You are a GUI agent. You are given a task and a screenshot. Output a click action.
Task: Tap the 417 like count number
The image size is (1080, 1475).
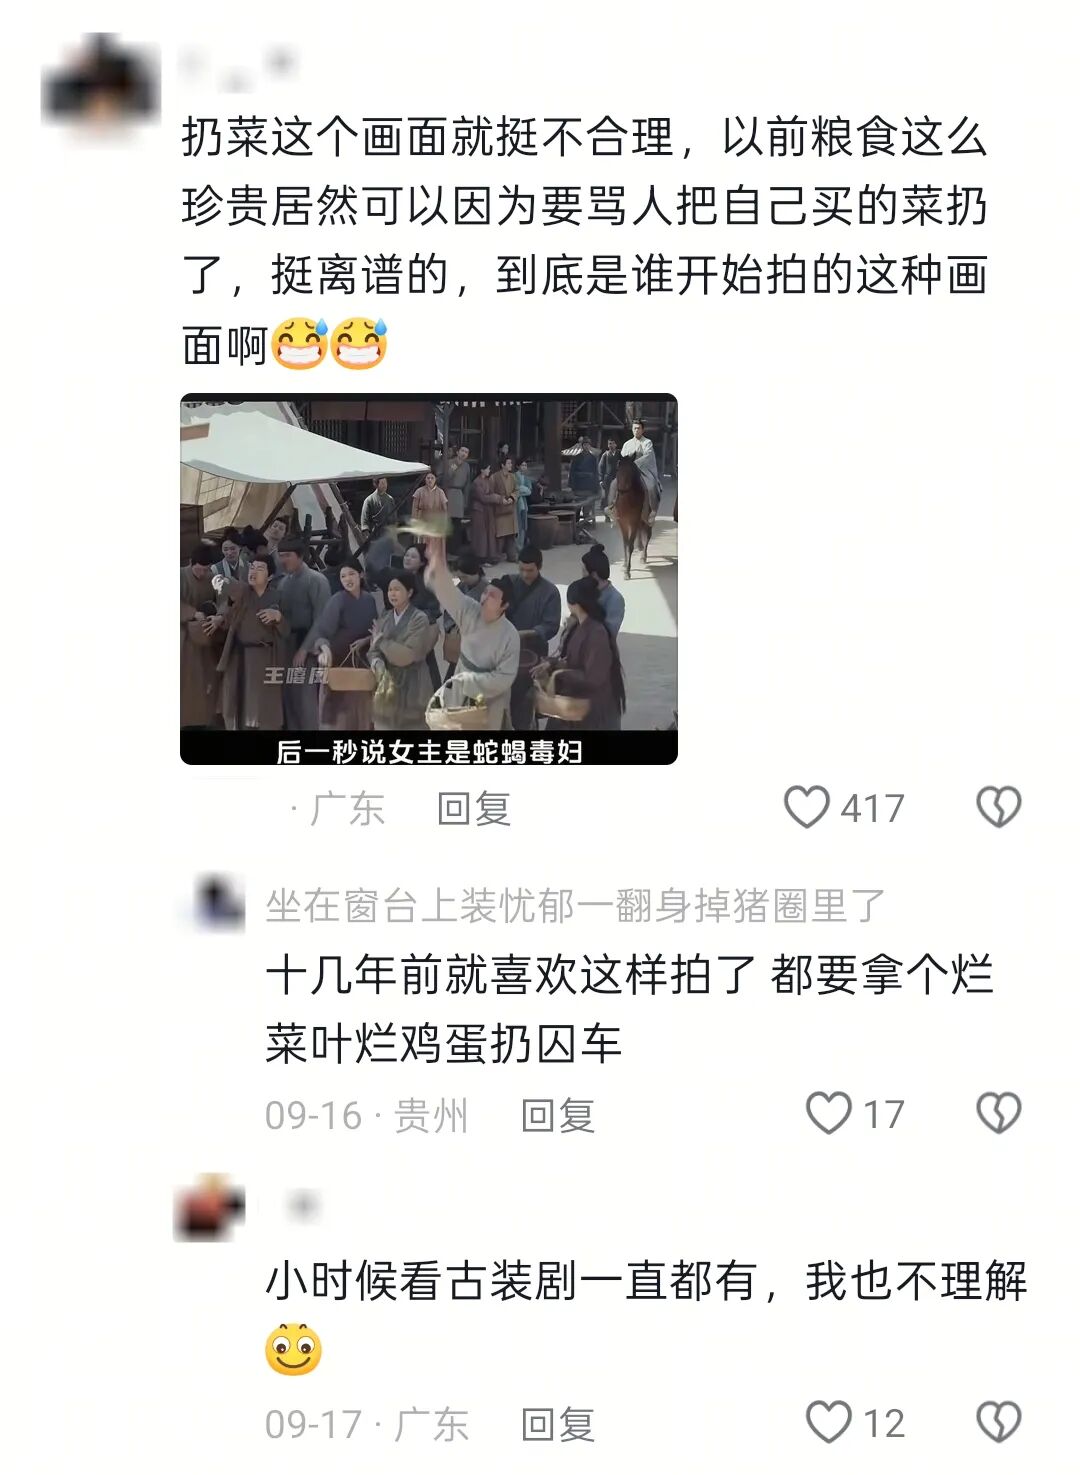point(872,808)
